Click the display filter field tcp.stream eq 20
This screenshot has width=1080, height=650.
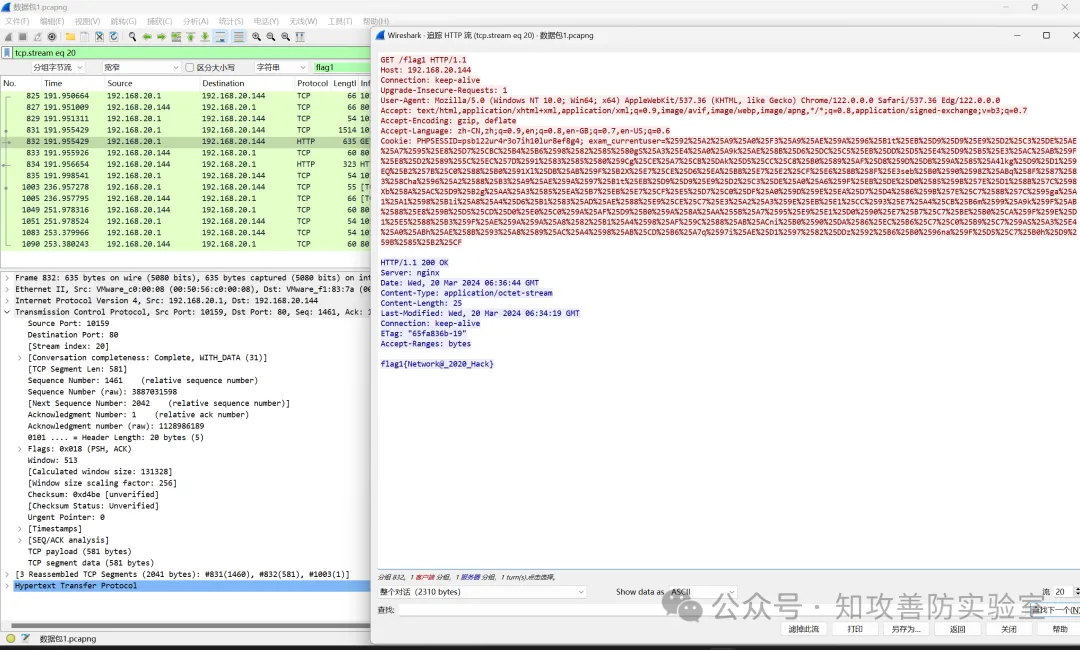coord(191,53)
